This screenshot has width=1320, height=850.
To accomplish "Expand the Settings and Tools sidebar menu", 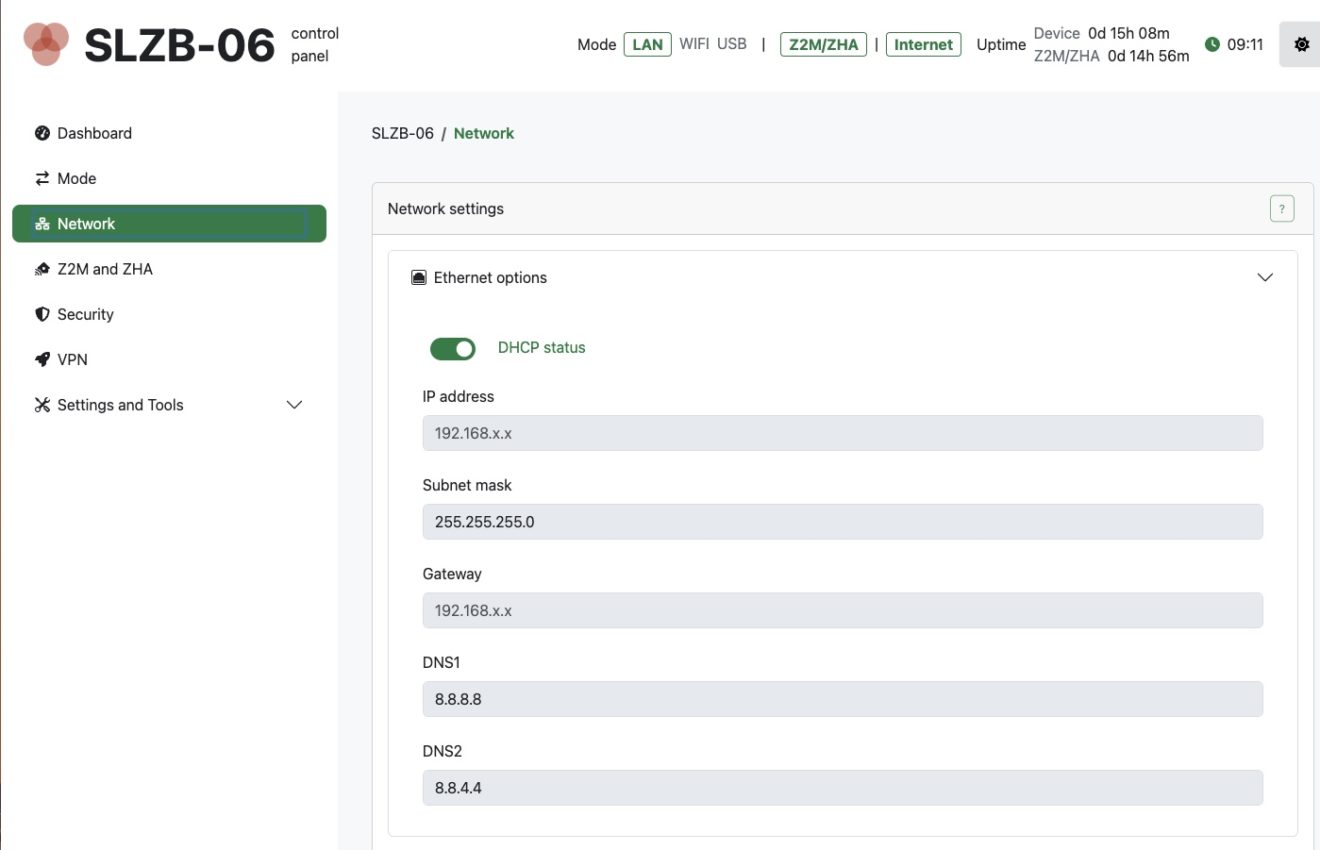I will tap(293, 404).
